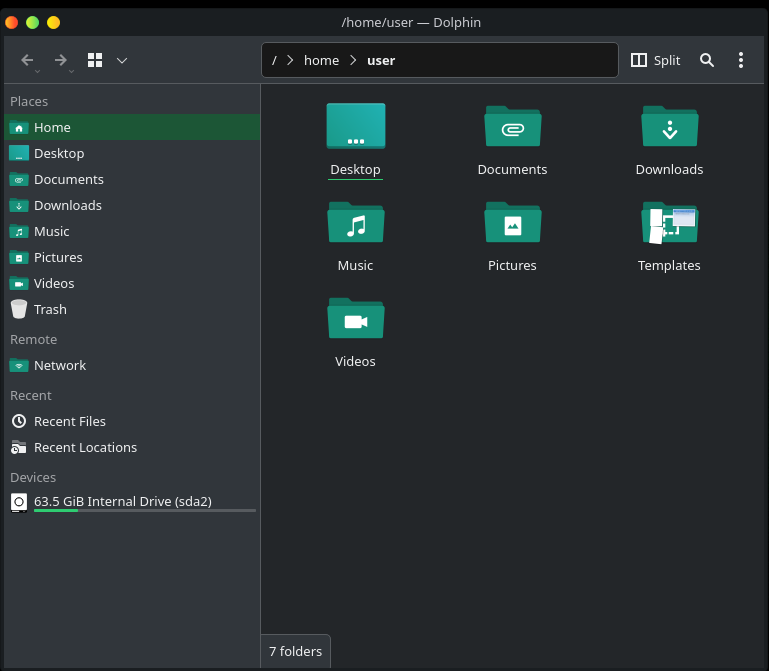Click the search magnifier icon
This screenshot has width=769, height=671.
tap(707, 60)
